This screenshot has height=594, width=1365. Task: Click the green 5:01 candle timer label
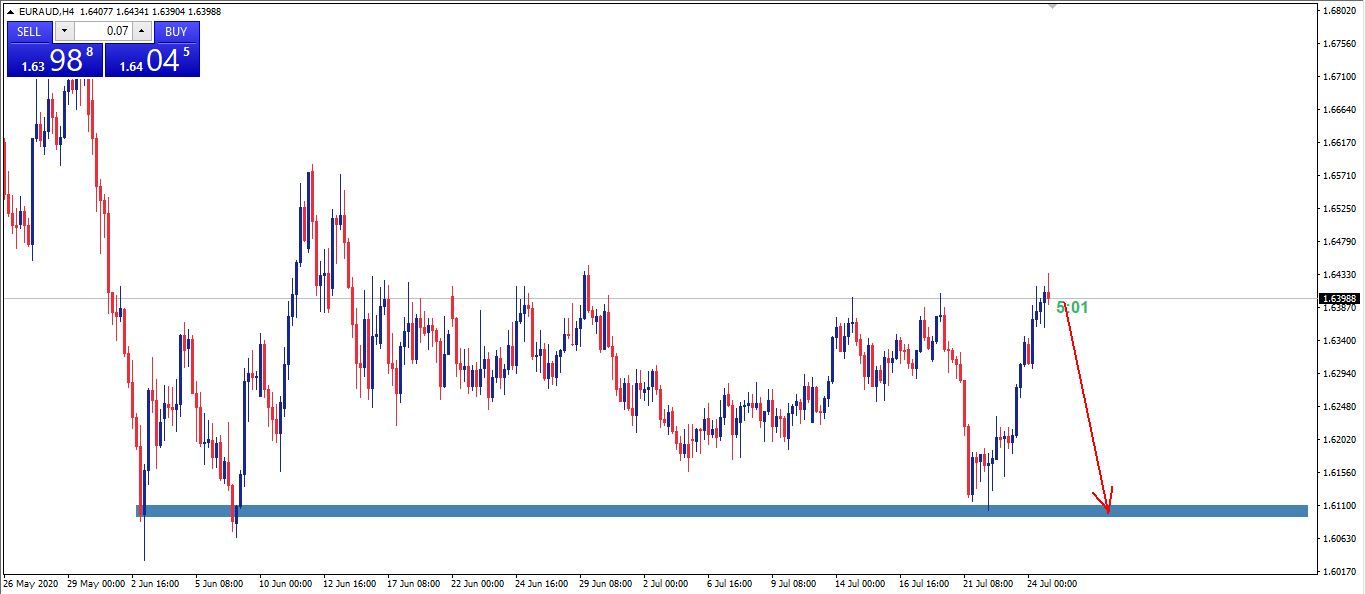(x=1072, y=307)
